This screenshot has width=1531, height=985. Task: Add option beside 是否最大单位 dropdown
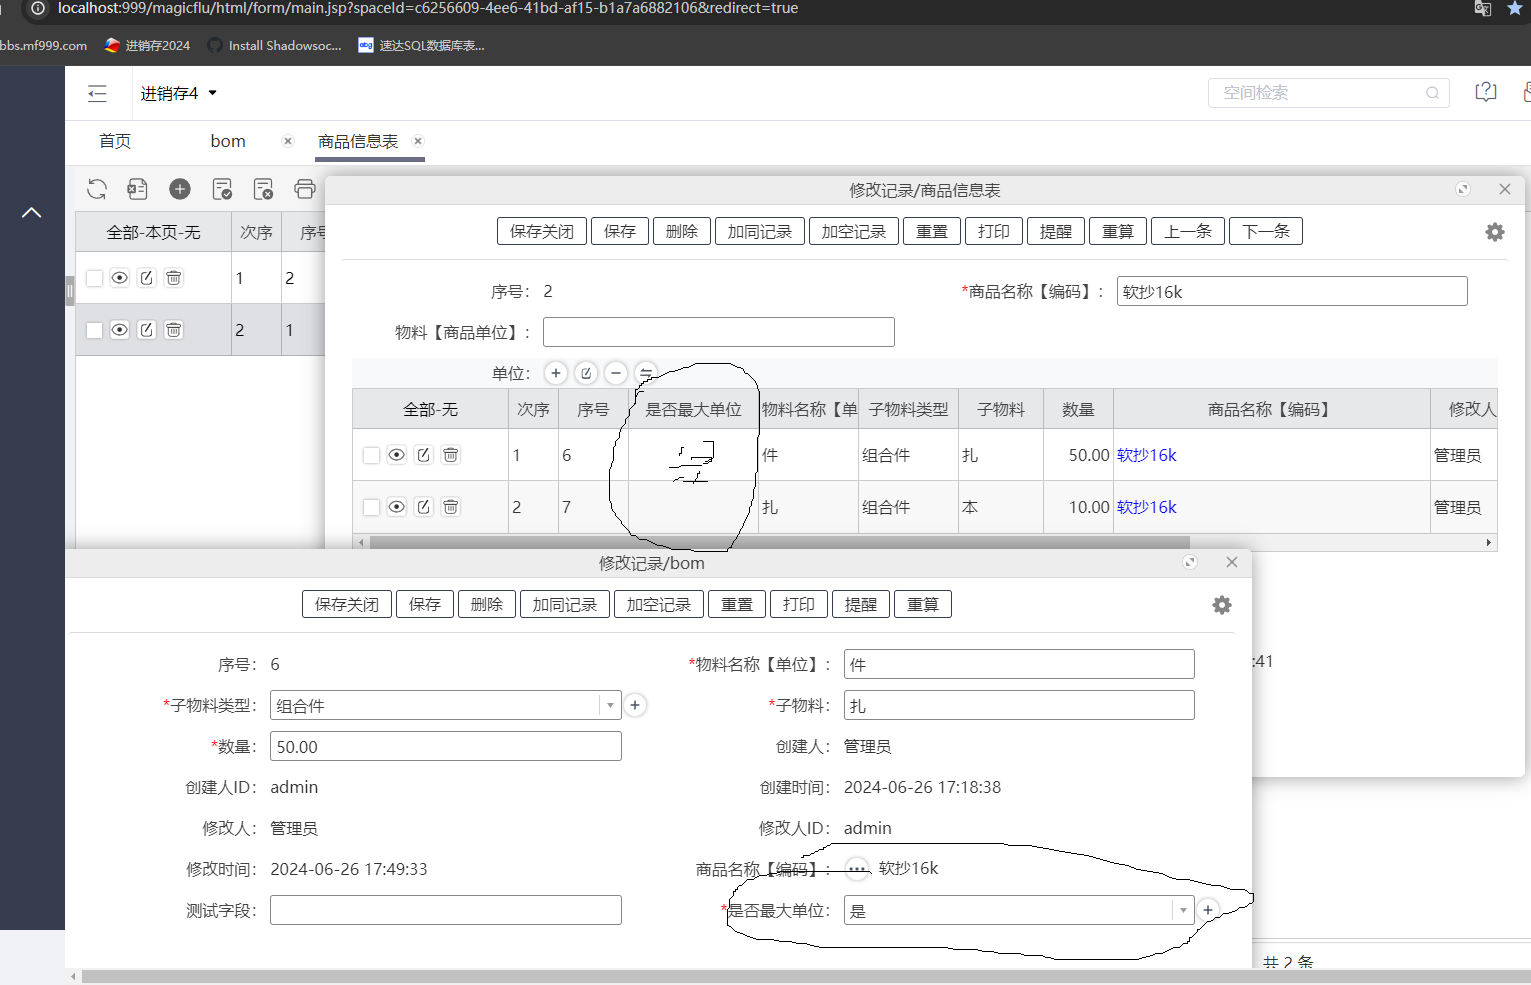(x=1208, y=910)
